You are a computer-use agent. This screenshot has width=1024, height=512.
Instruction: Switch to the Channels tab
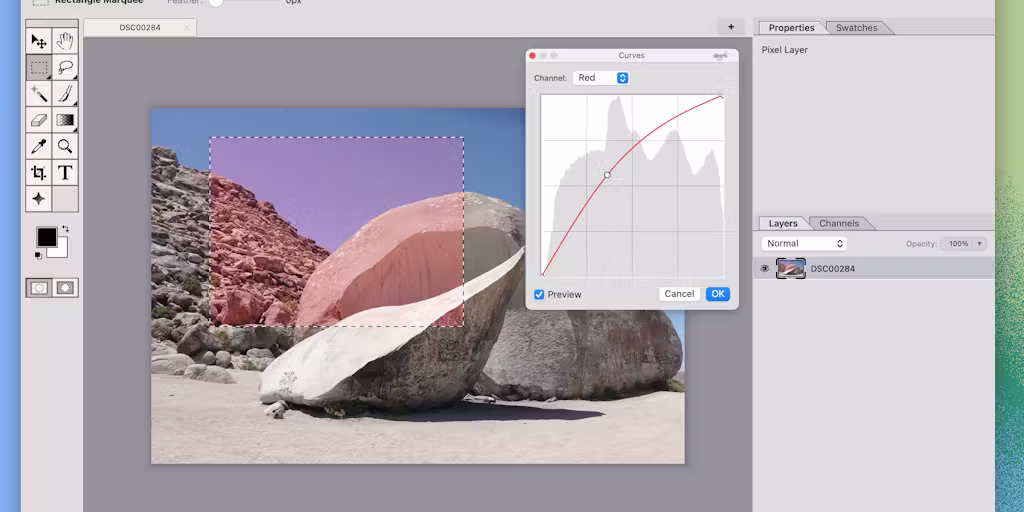pyautogui.click(x=839, y=223)
